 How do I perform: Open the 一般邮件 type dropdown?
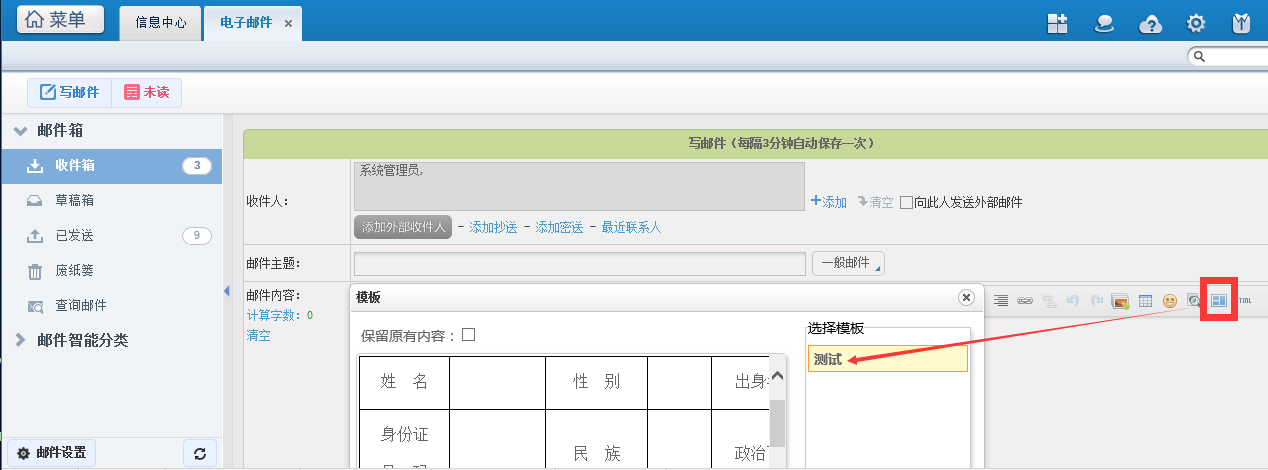click(848, 263)
